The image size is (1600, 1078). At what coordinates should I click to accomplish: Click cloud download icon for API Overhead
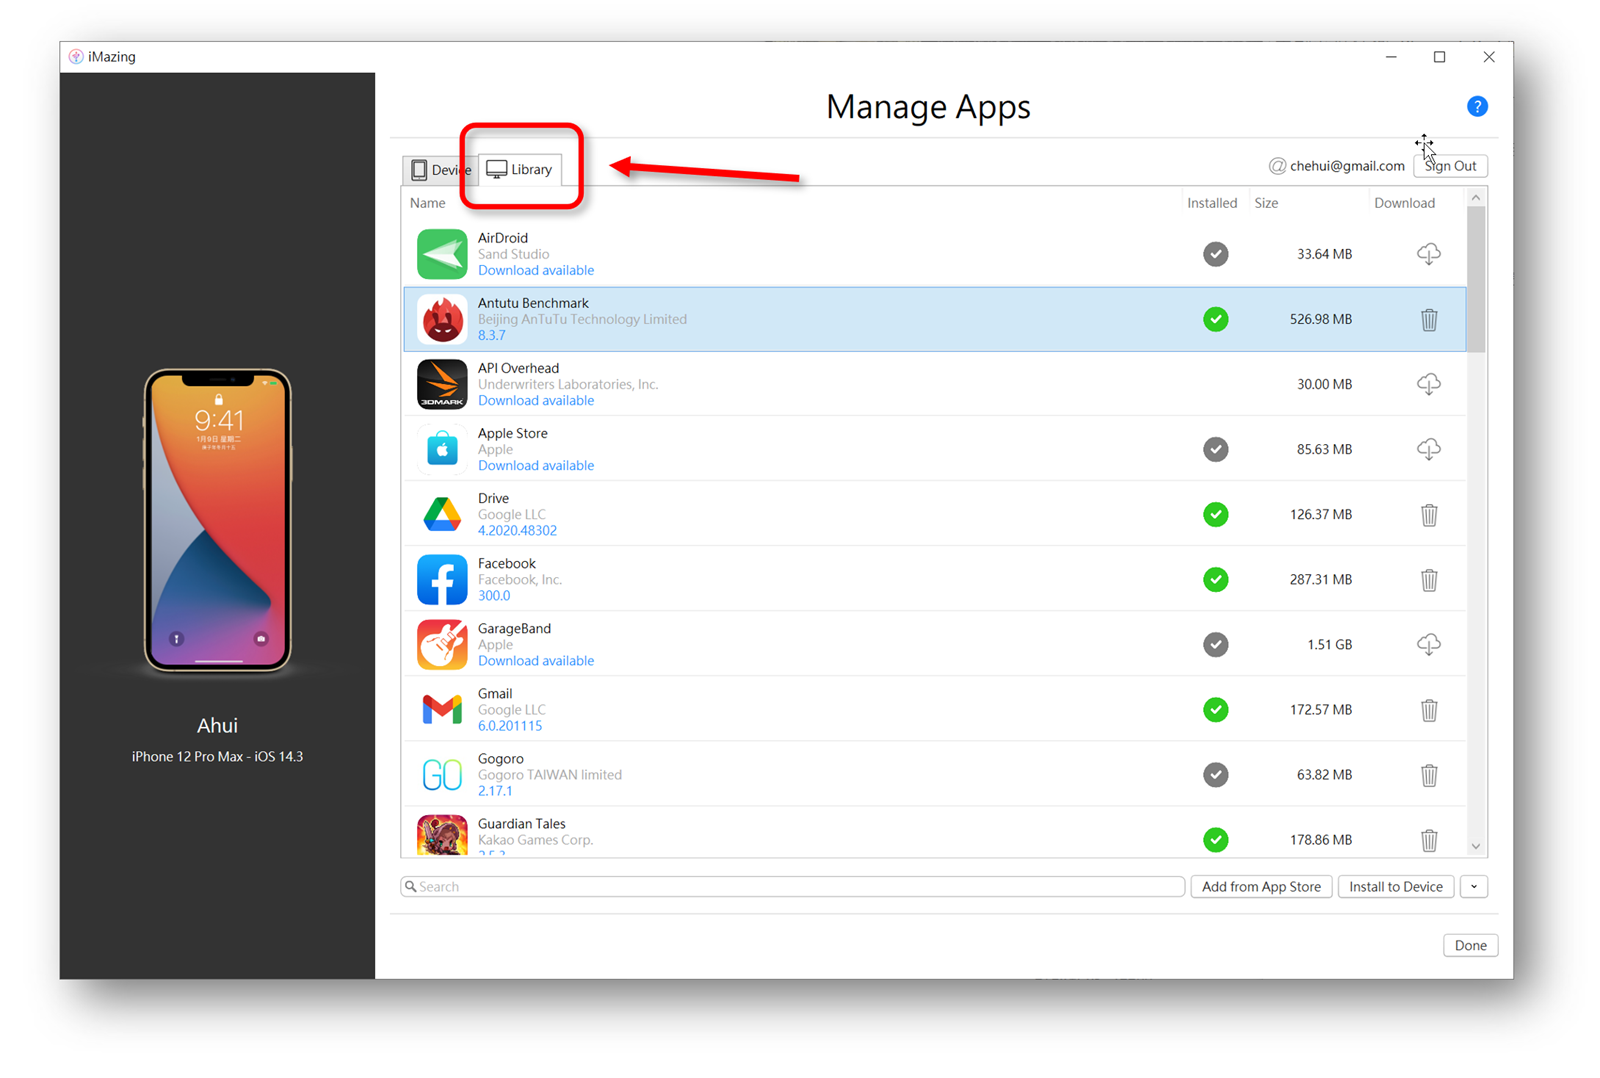pyautogui.click(x=1428, y=384)
